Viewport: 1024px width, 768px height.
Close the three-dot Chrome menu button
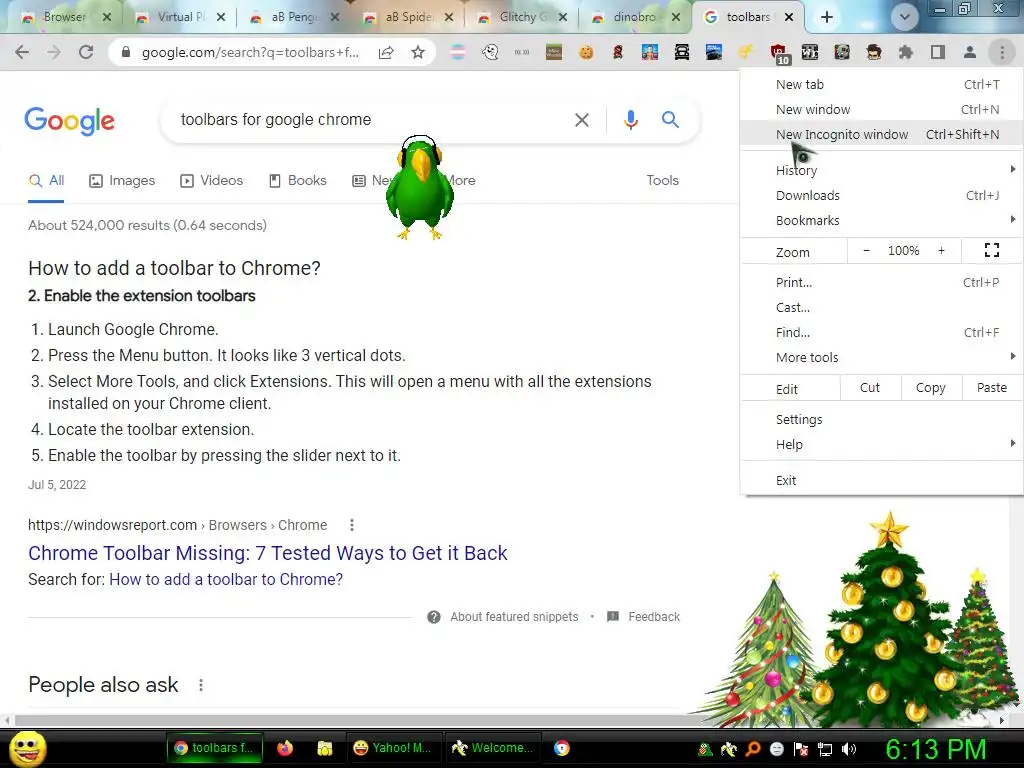(1002, 52)
